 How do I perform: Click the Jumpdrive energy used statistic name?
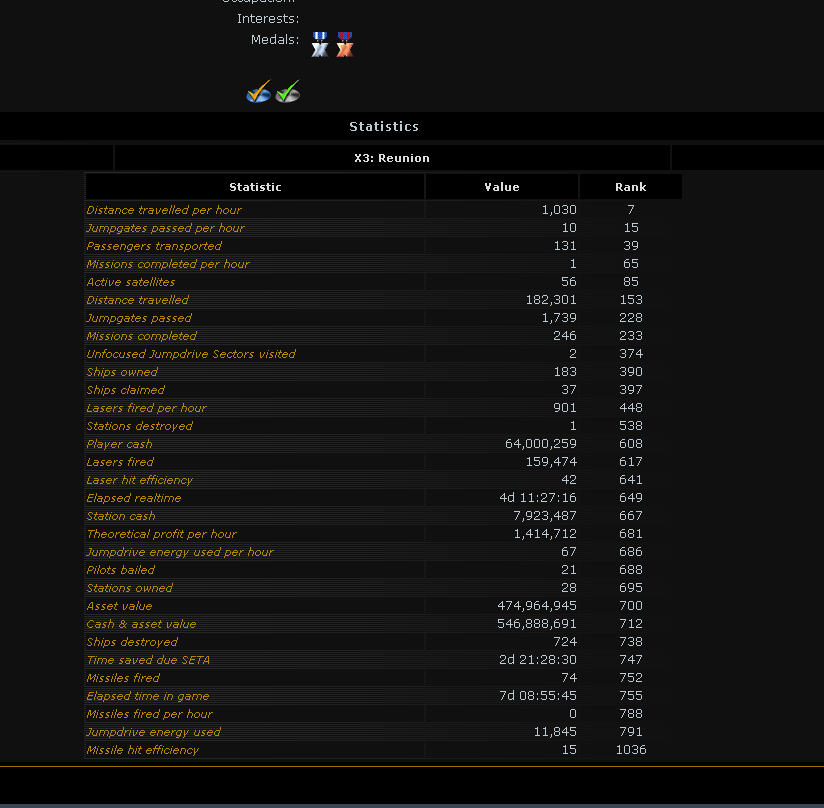[154, 732]
